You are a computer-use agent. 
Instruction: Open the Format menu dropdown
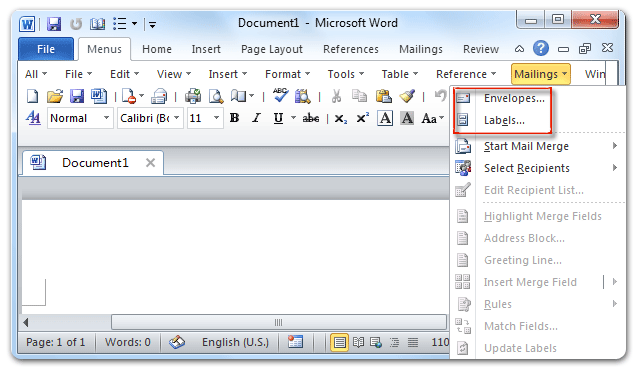287,74
